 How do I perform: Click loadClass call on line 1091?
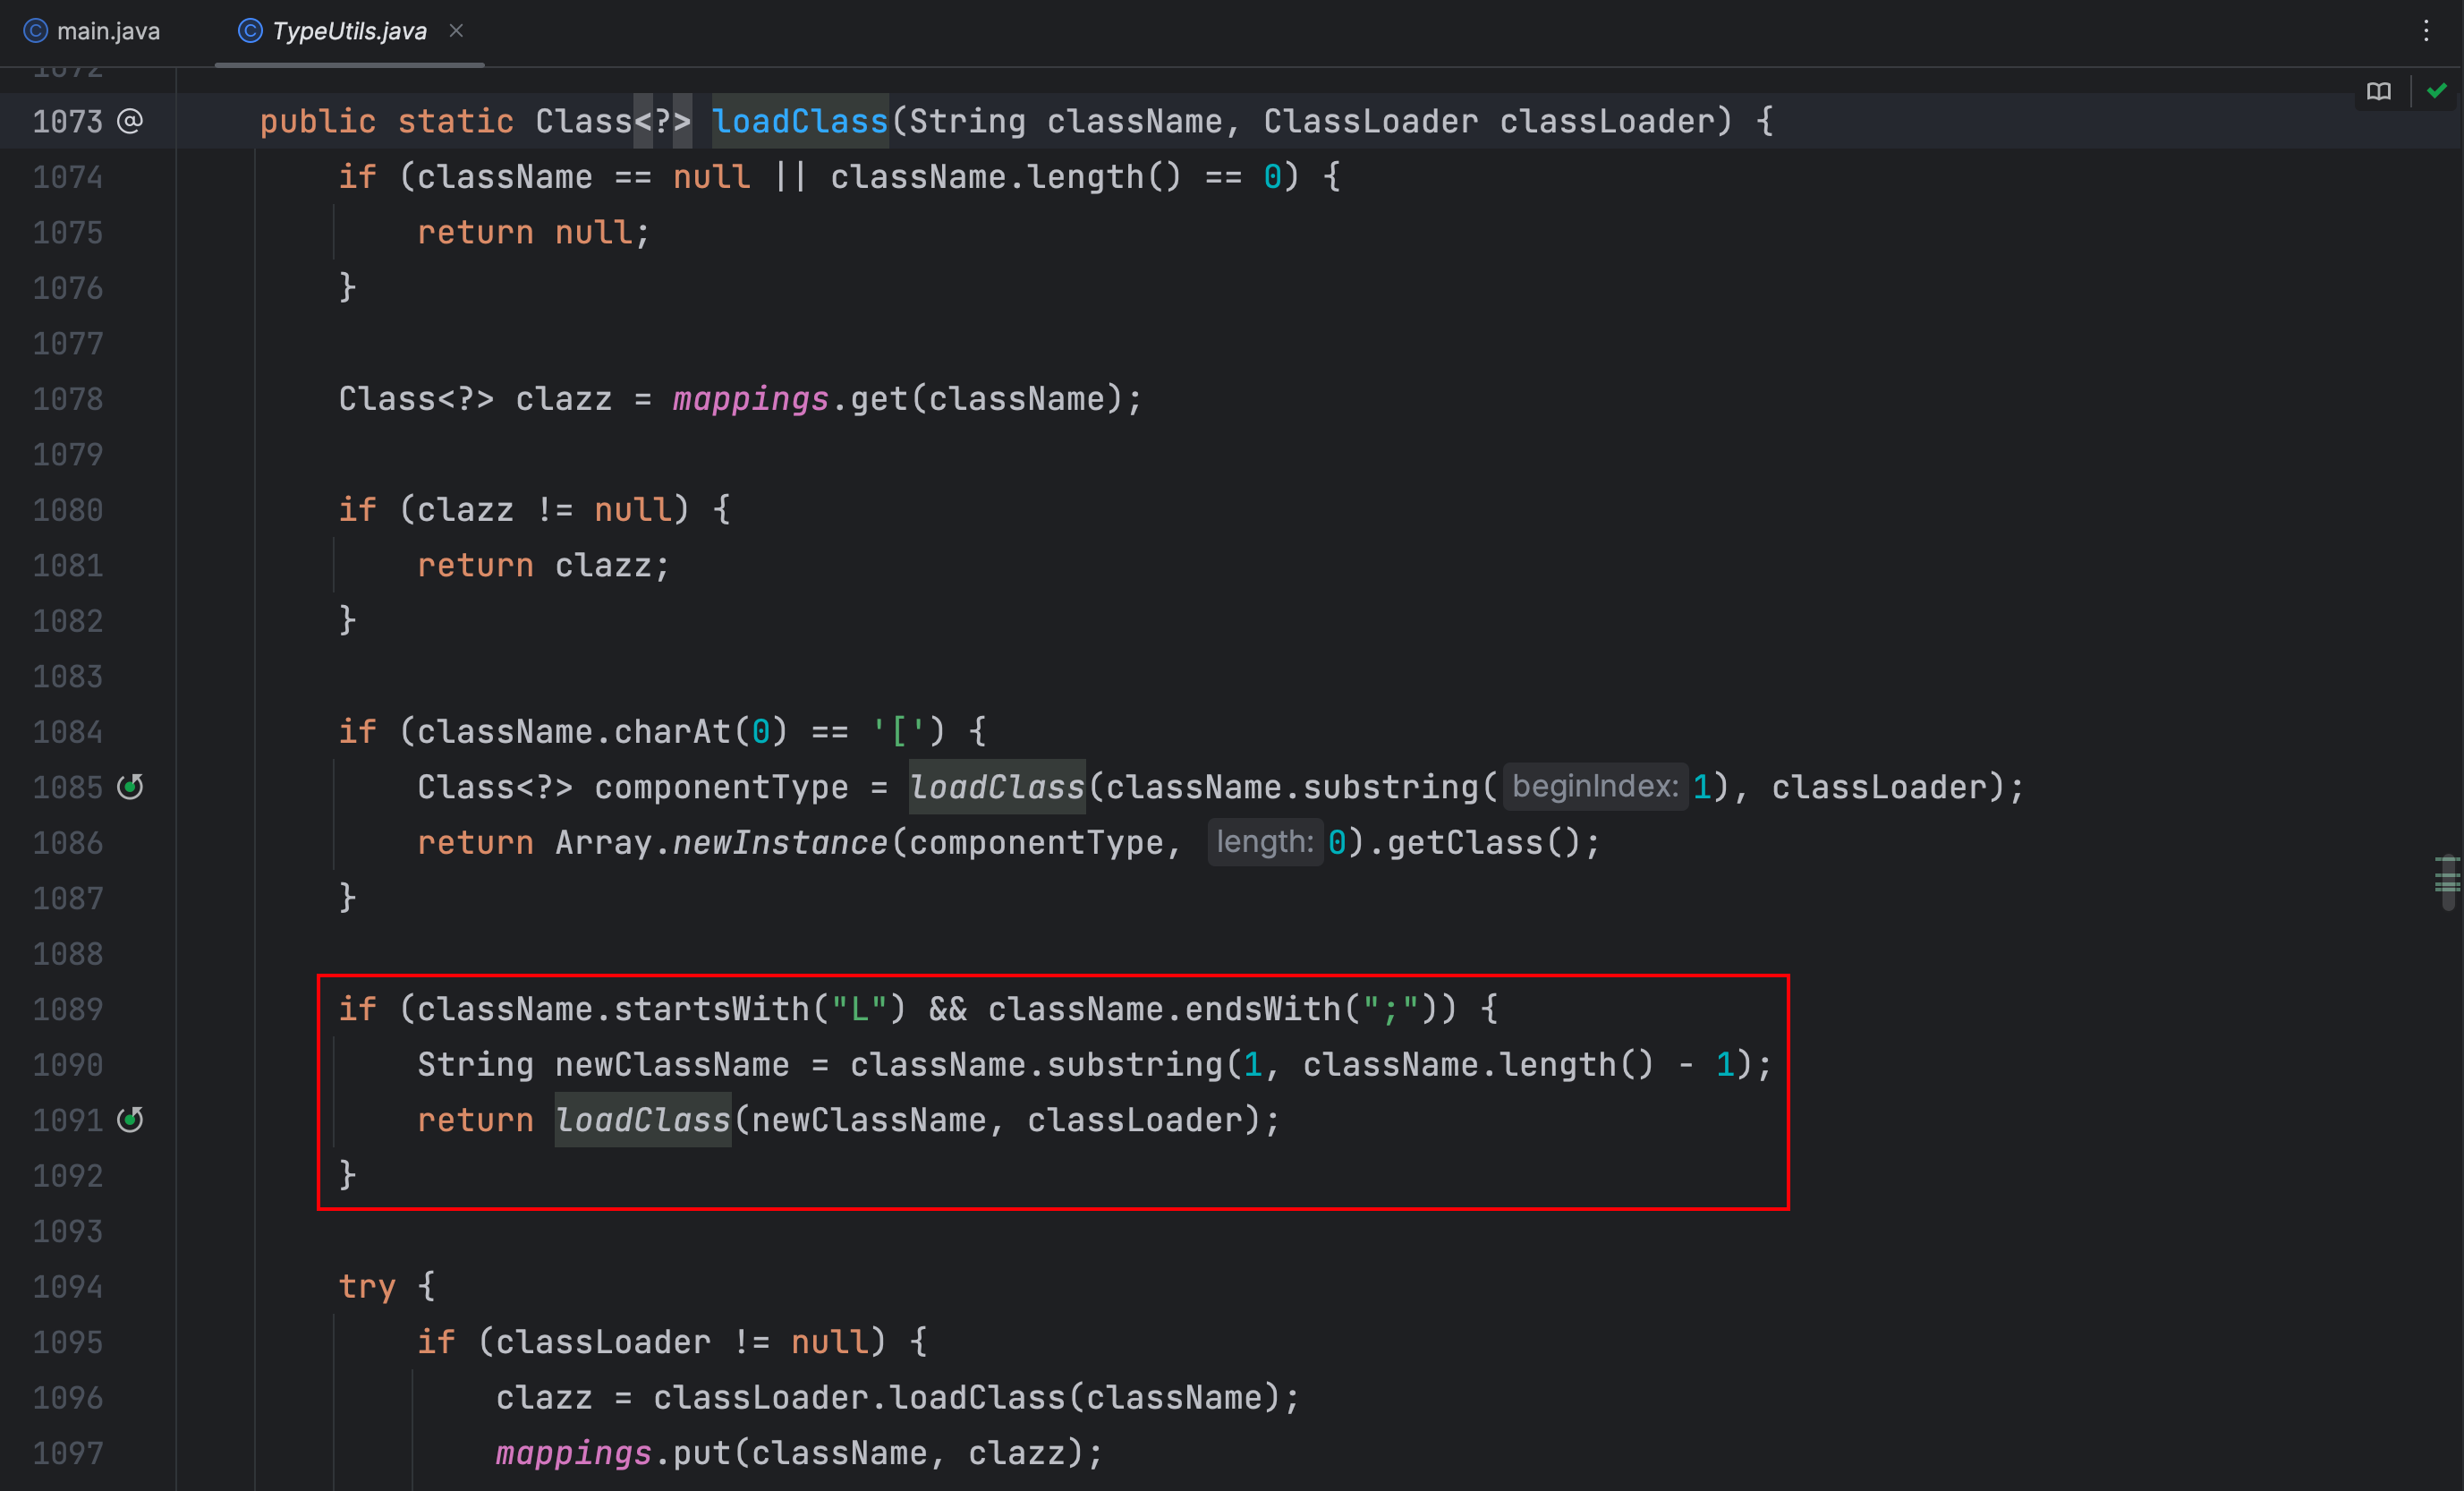(x=643, y=1120)
